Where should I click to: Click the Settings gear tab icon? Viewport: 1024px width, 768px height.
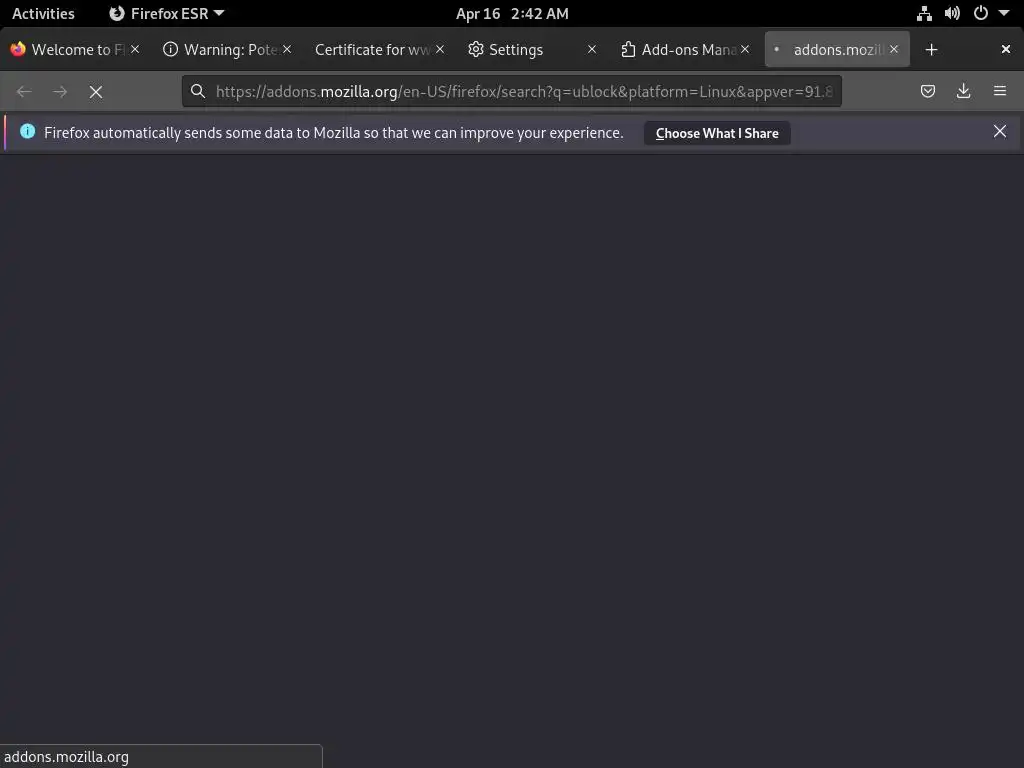point(475,49)
